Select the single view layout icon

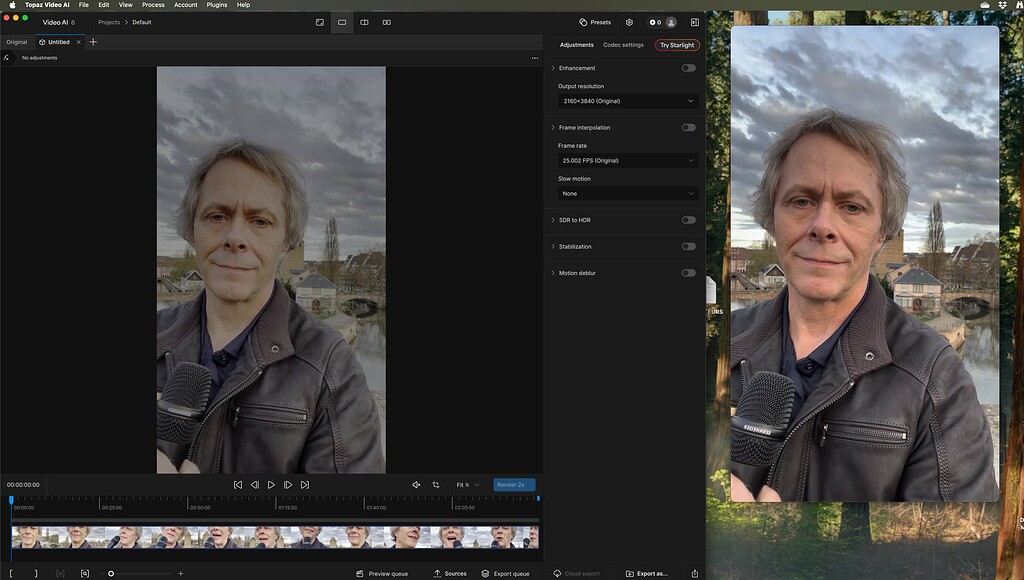[342, 22]
